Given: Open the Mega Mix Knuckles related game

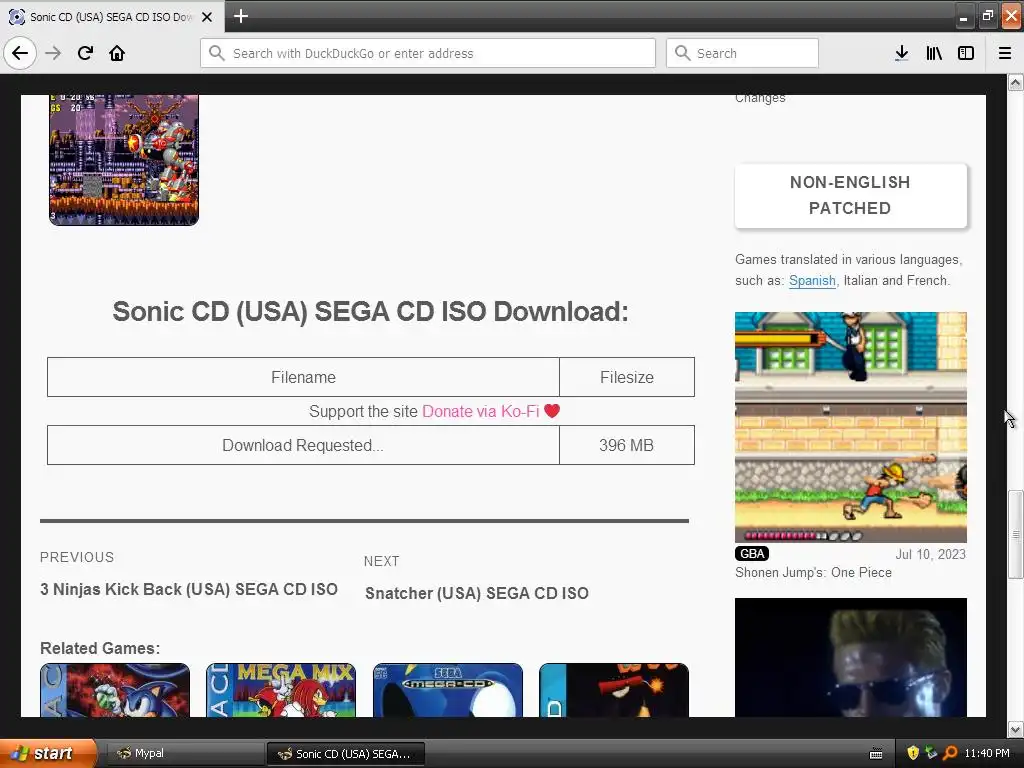Looking at the screenshot, I should click(x=281, y=690).
